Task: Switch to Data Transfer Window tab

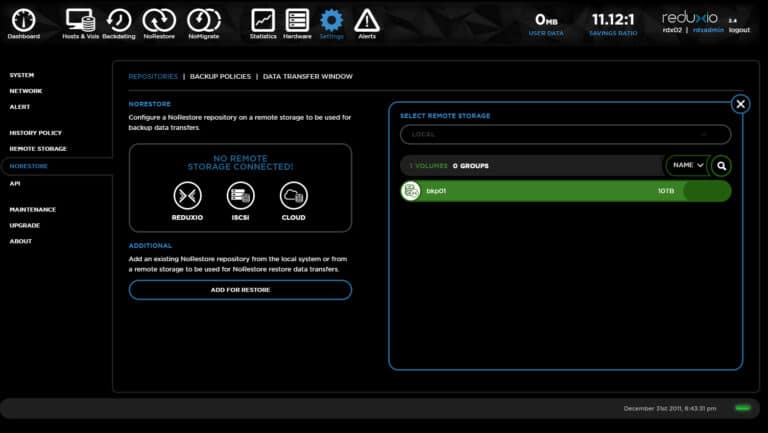Action: [x=308, y=76]
